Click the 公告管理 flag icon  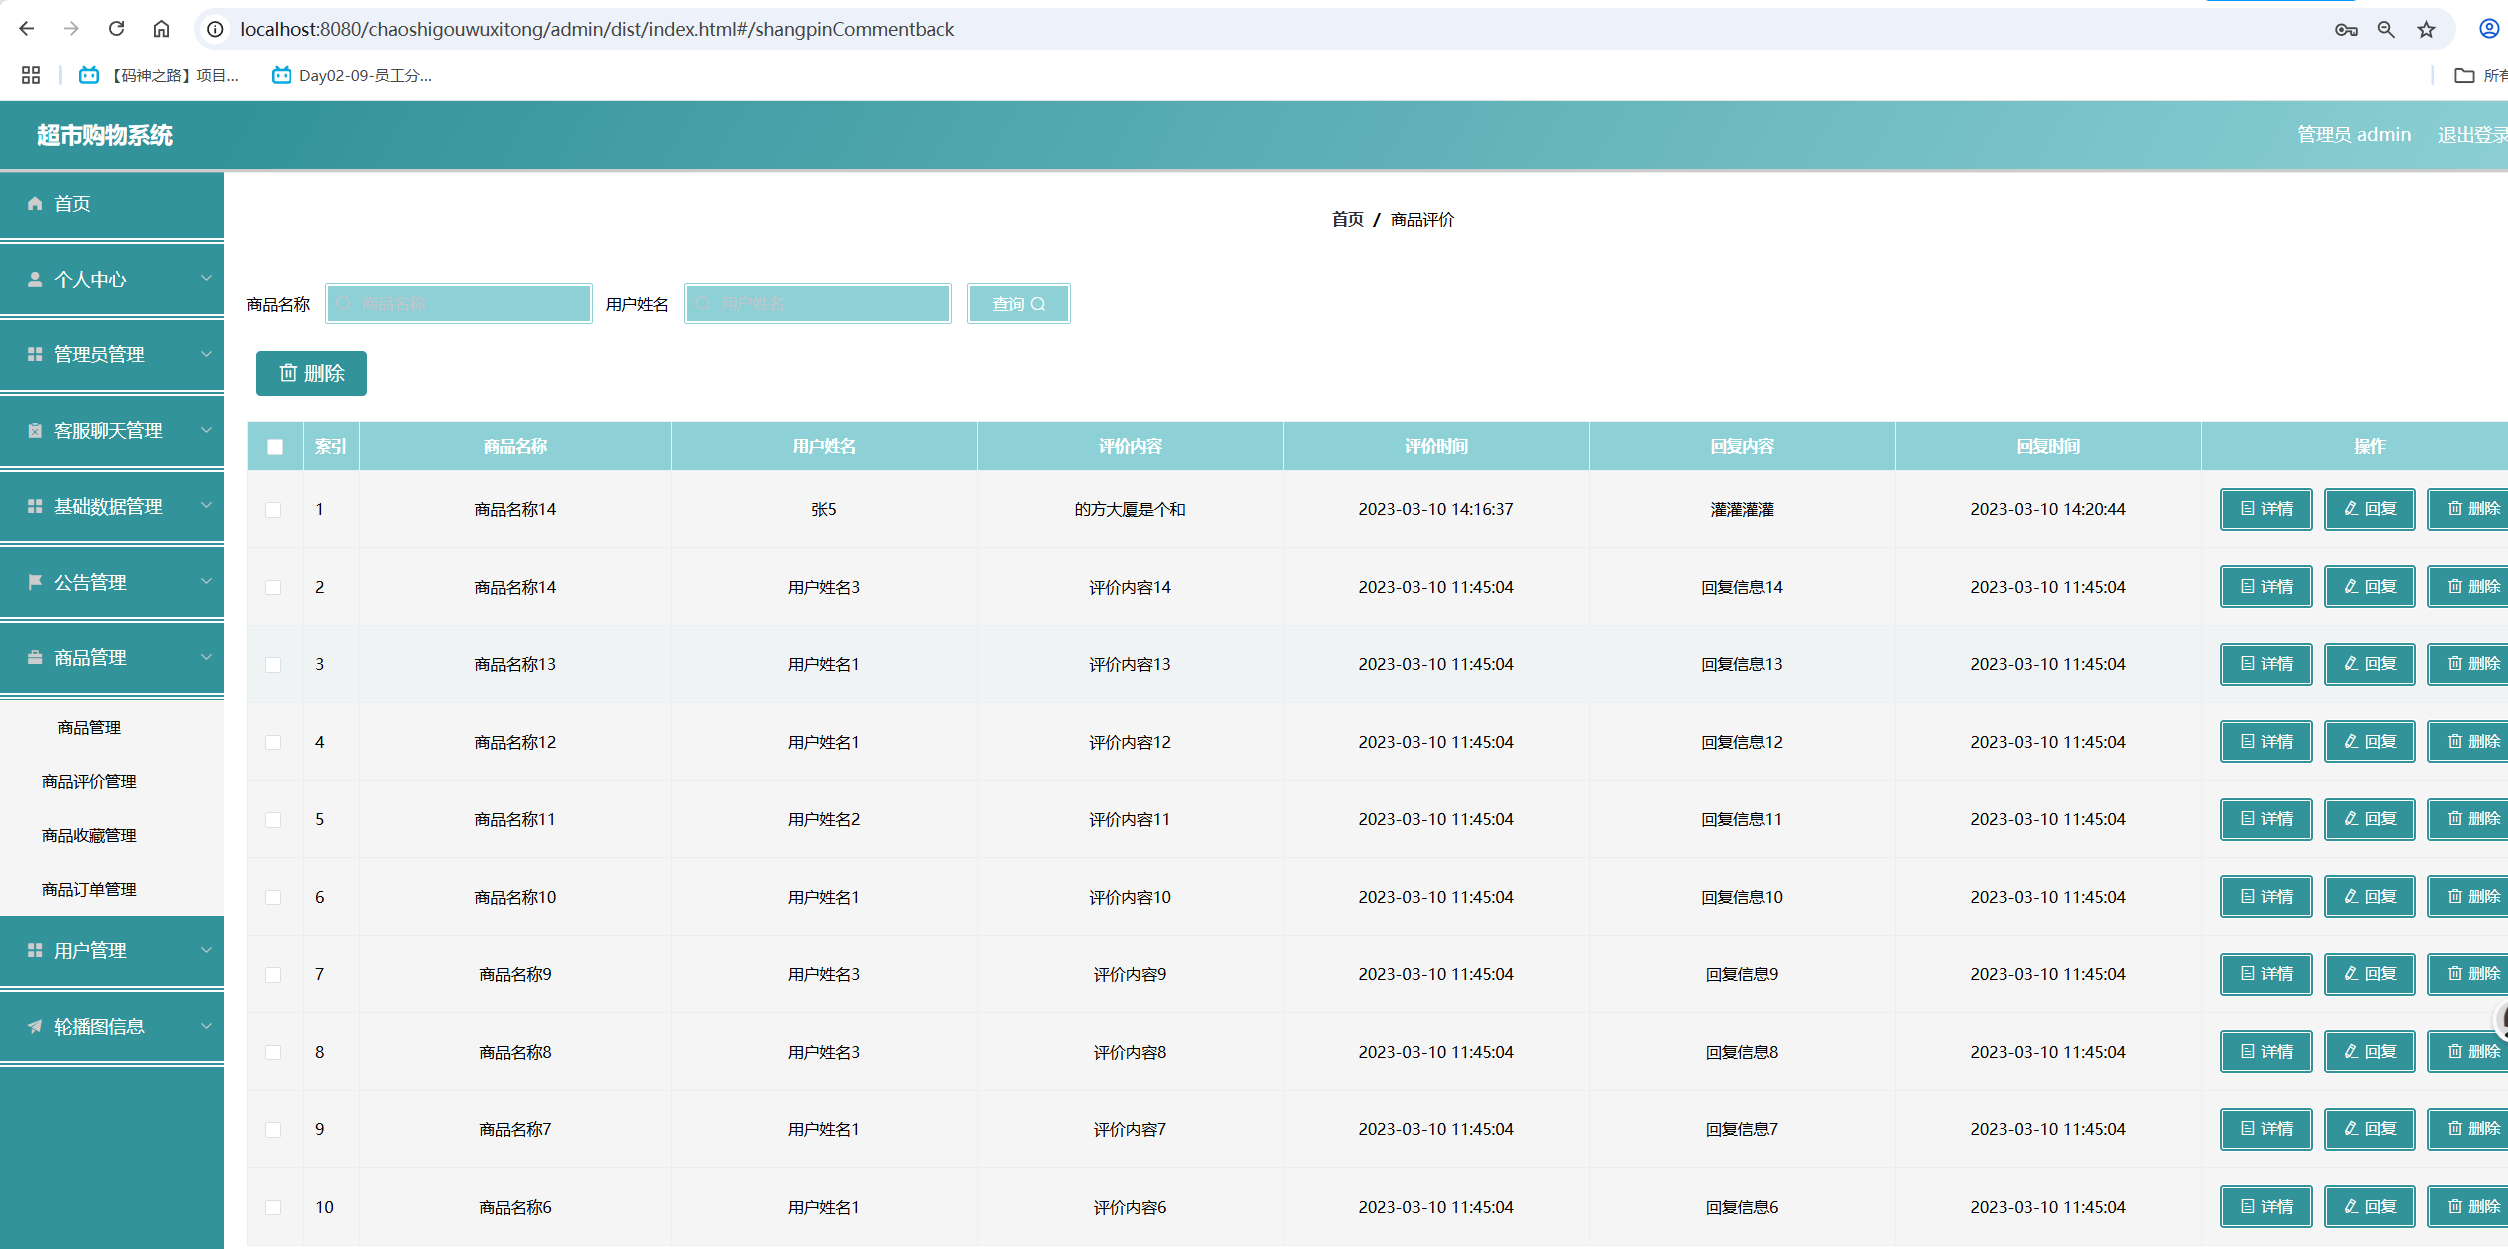[x=35, y=582]
